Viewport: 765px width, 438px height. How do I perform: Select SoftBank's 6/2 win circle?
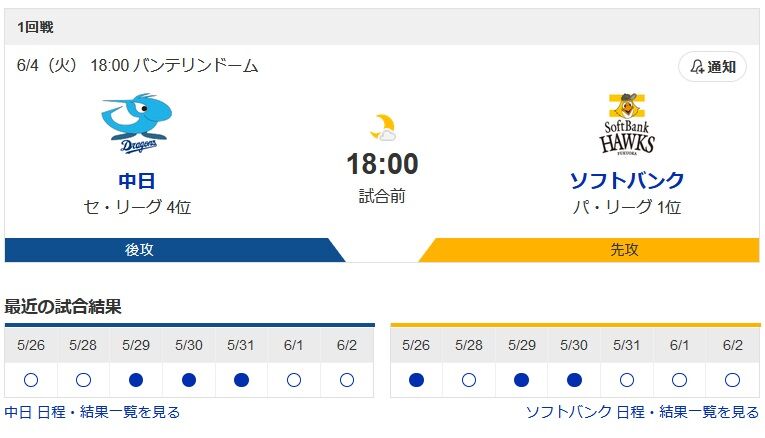coord(732,380)
